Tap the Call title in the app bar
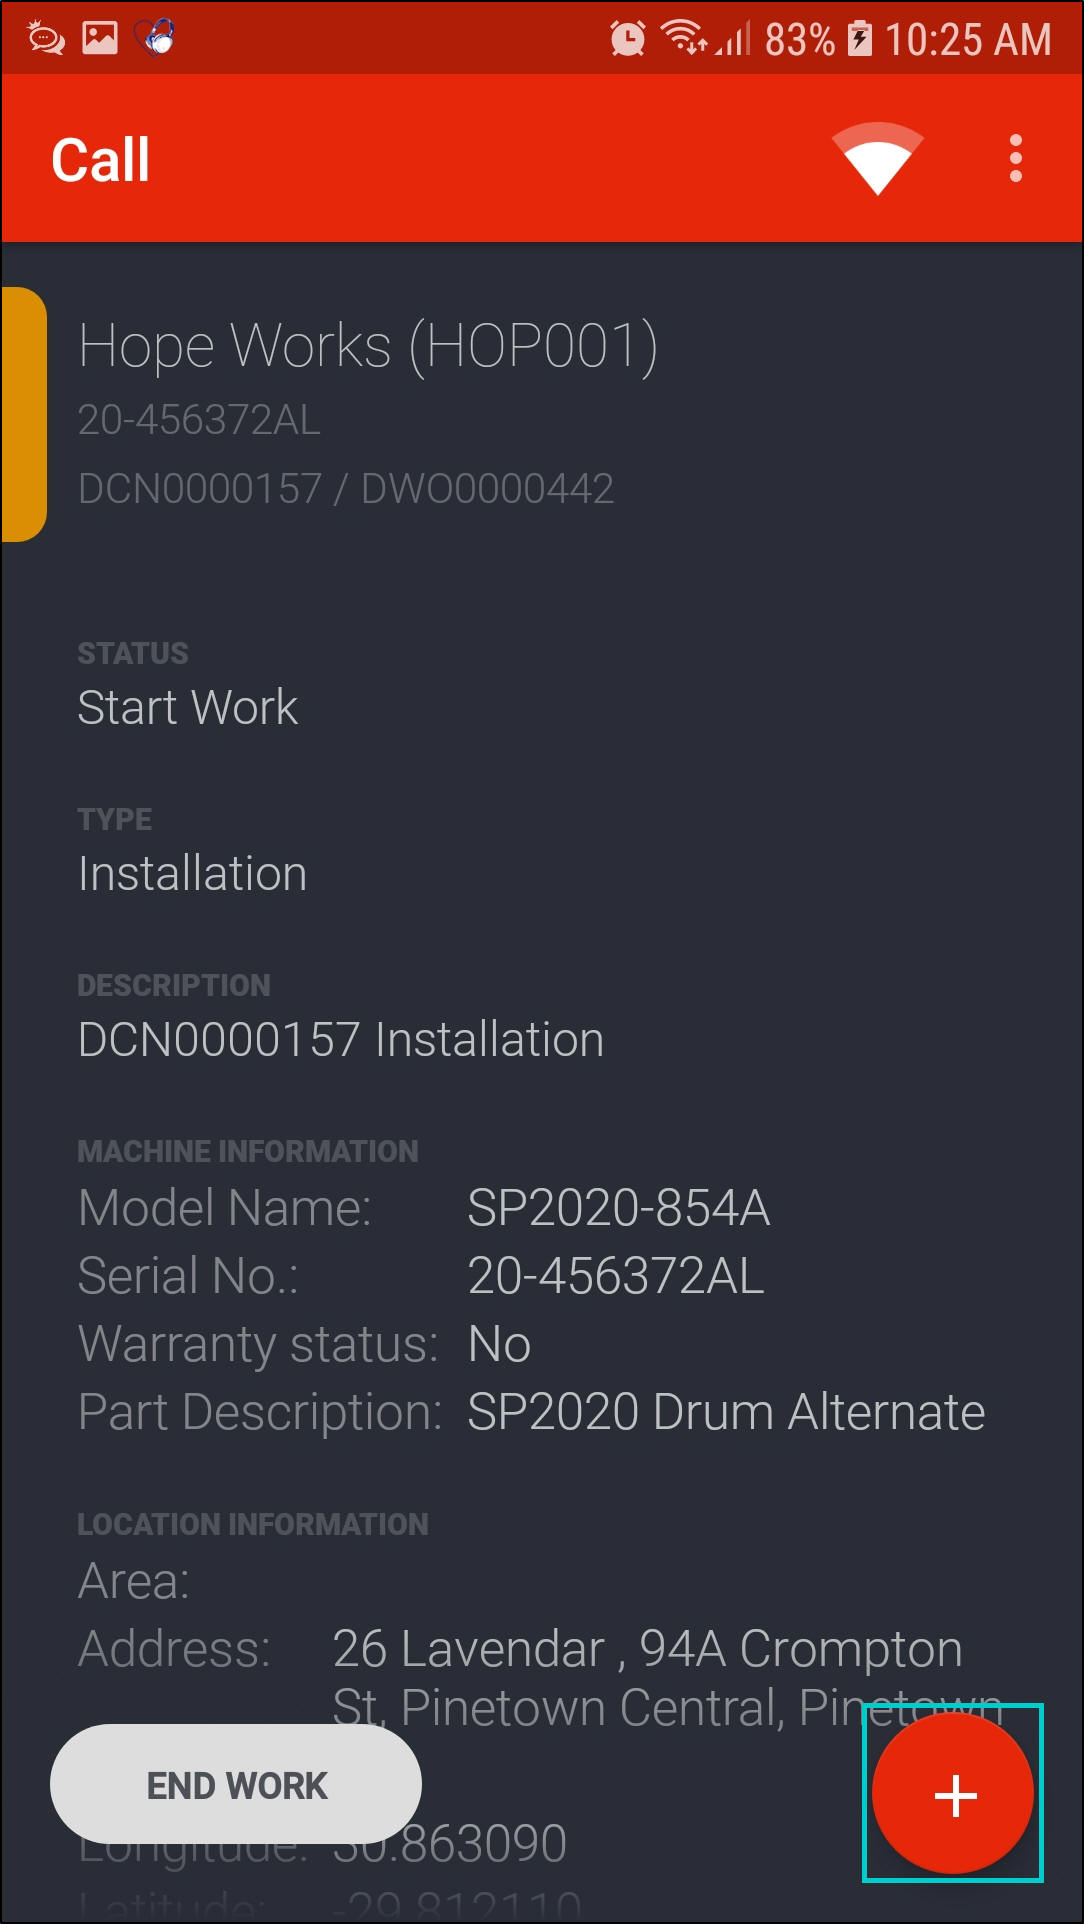 click(x=101, y=160)
